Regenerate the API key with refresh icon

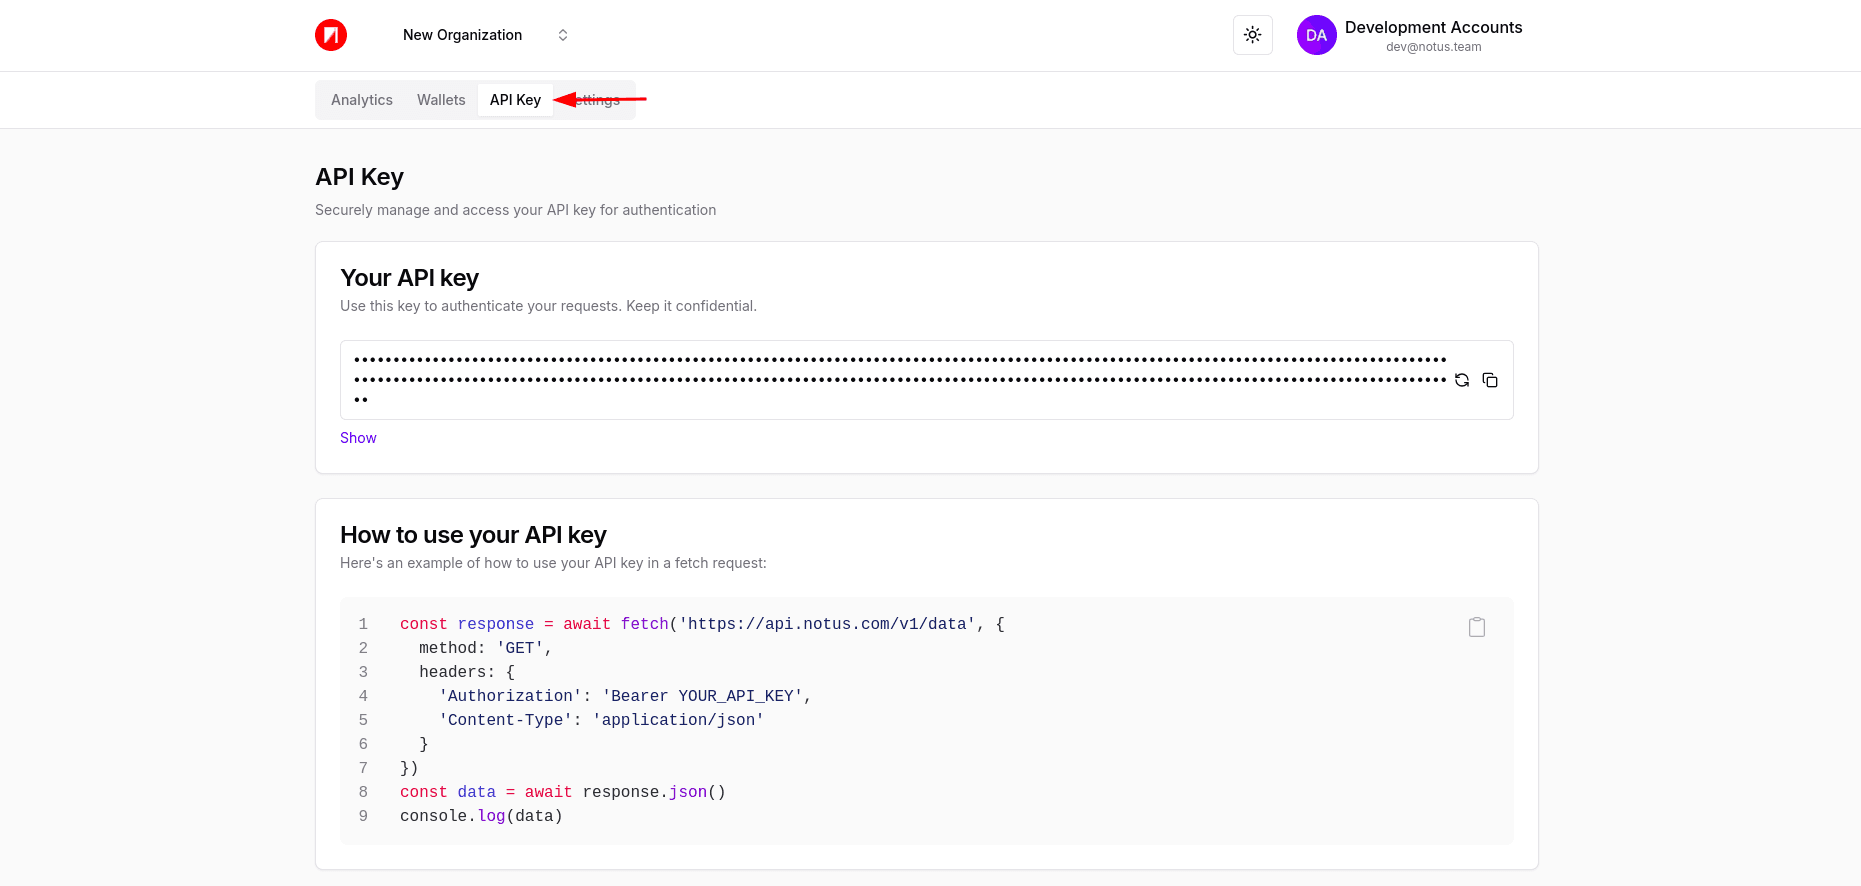click(1462, 380)
